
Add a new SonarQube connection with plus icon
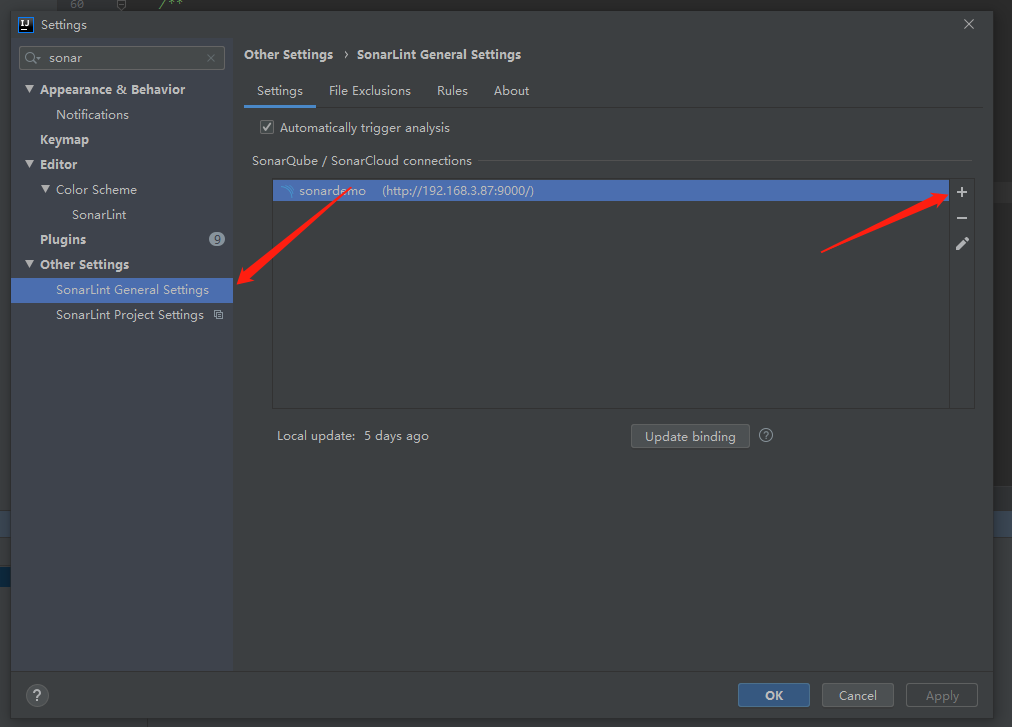(x=962, y=192)
